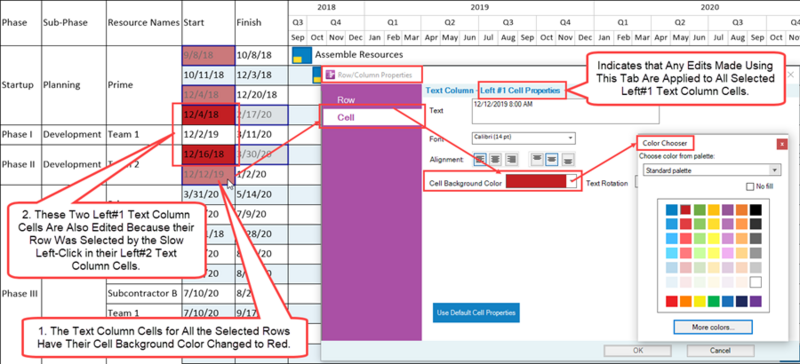Pick the blue swatch in palette top row
The image size is (800, 364).
click(671, 210)
